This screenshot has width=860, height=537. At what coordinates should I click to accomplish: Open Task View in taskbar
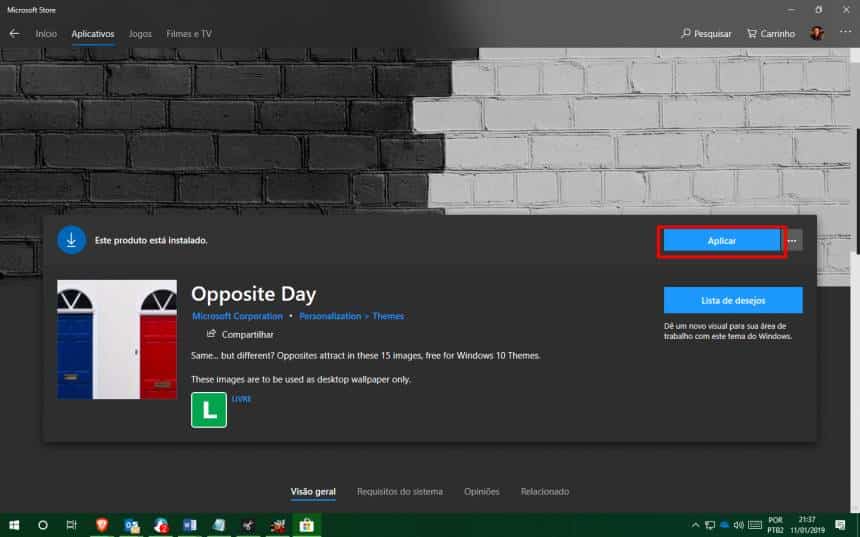click(71, 525)
